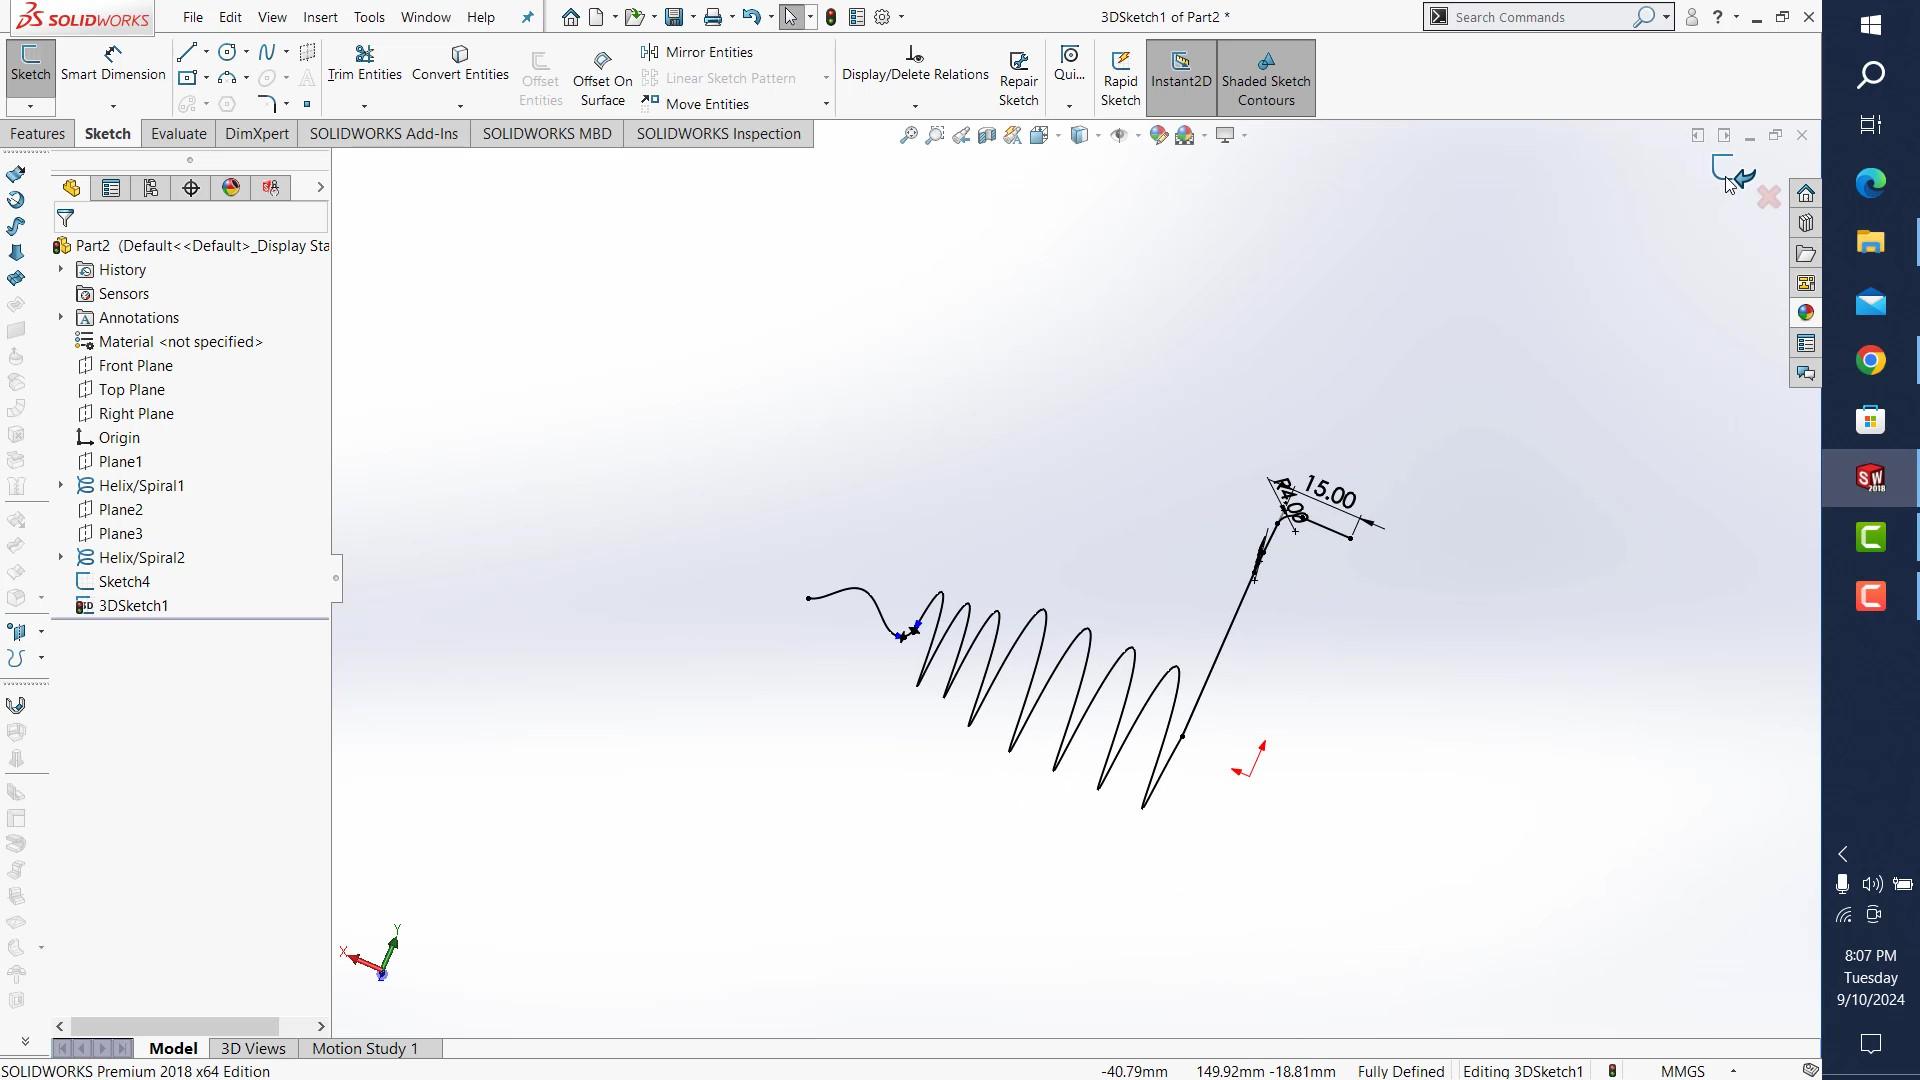The width and height of the screenshot is (1920, 1080).
Task: Open the Motion Study 1 tab
Action: point(364,1048)
